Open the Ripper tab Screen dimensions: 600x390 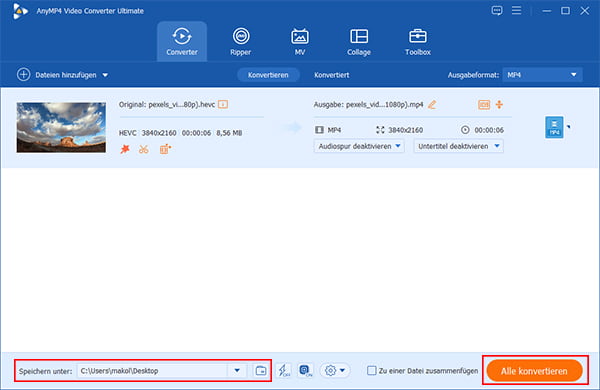click(241, 42)
